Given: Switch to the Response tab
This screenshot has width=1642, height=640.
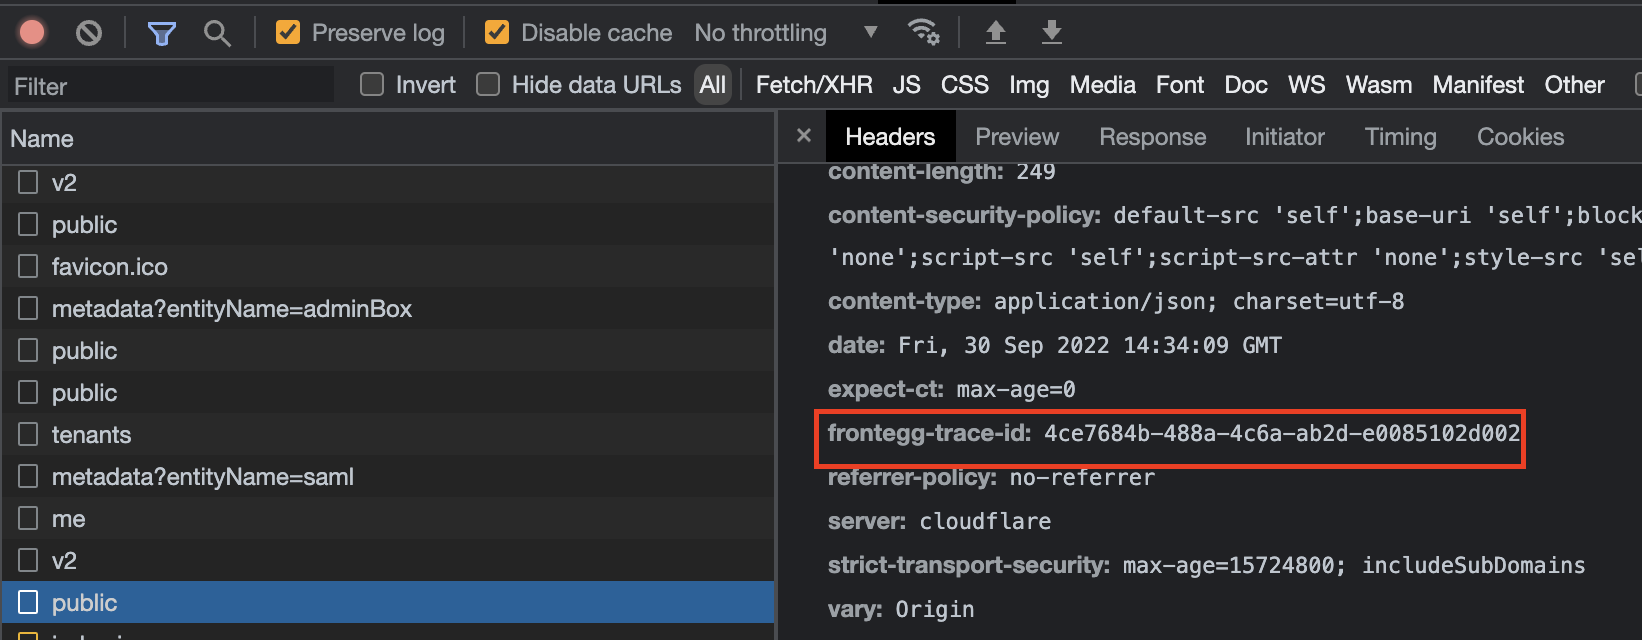Looking at the screenshot, I should point(1152,137).
